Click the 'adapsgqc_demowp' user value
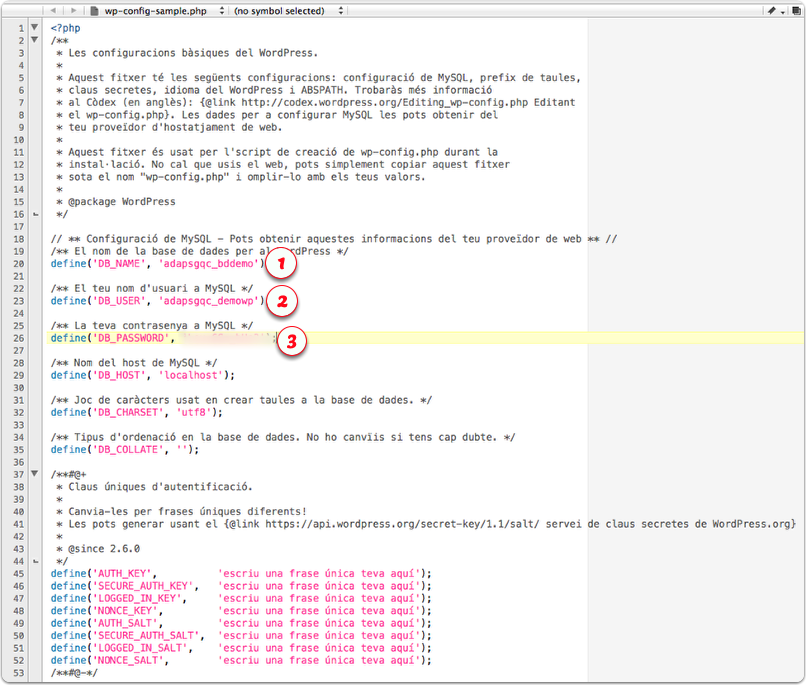The height and width of the screenshot is (685, 806). (x=208, y=301)
